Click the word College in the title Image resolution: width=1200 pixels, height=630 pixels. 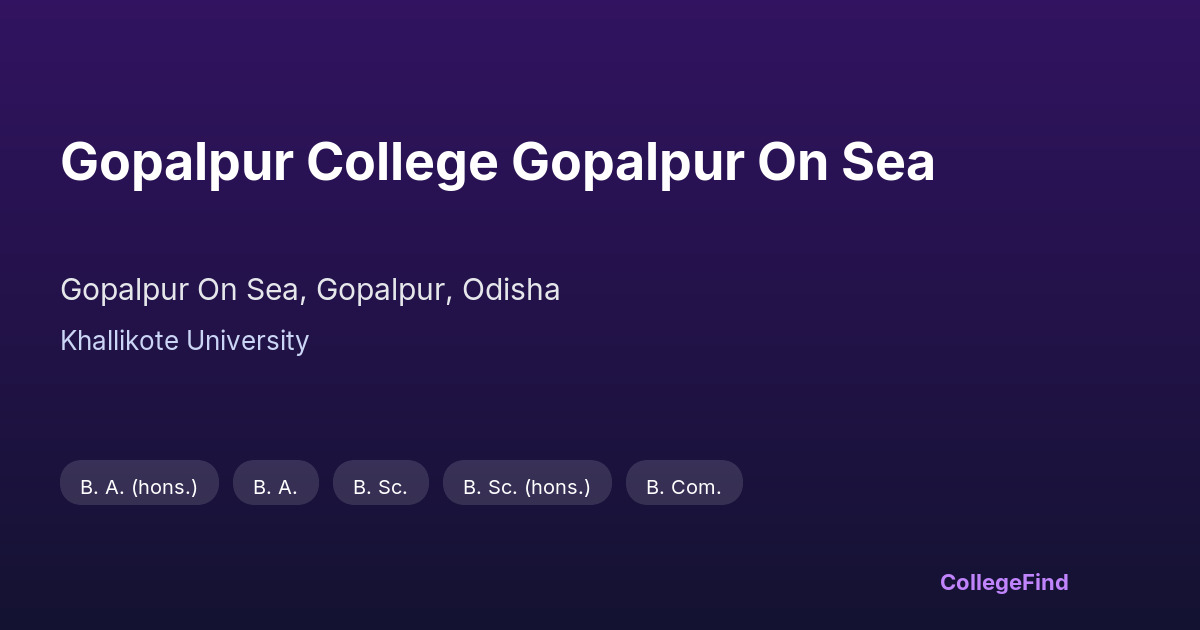point(401,162)
